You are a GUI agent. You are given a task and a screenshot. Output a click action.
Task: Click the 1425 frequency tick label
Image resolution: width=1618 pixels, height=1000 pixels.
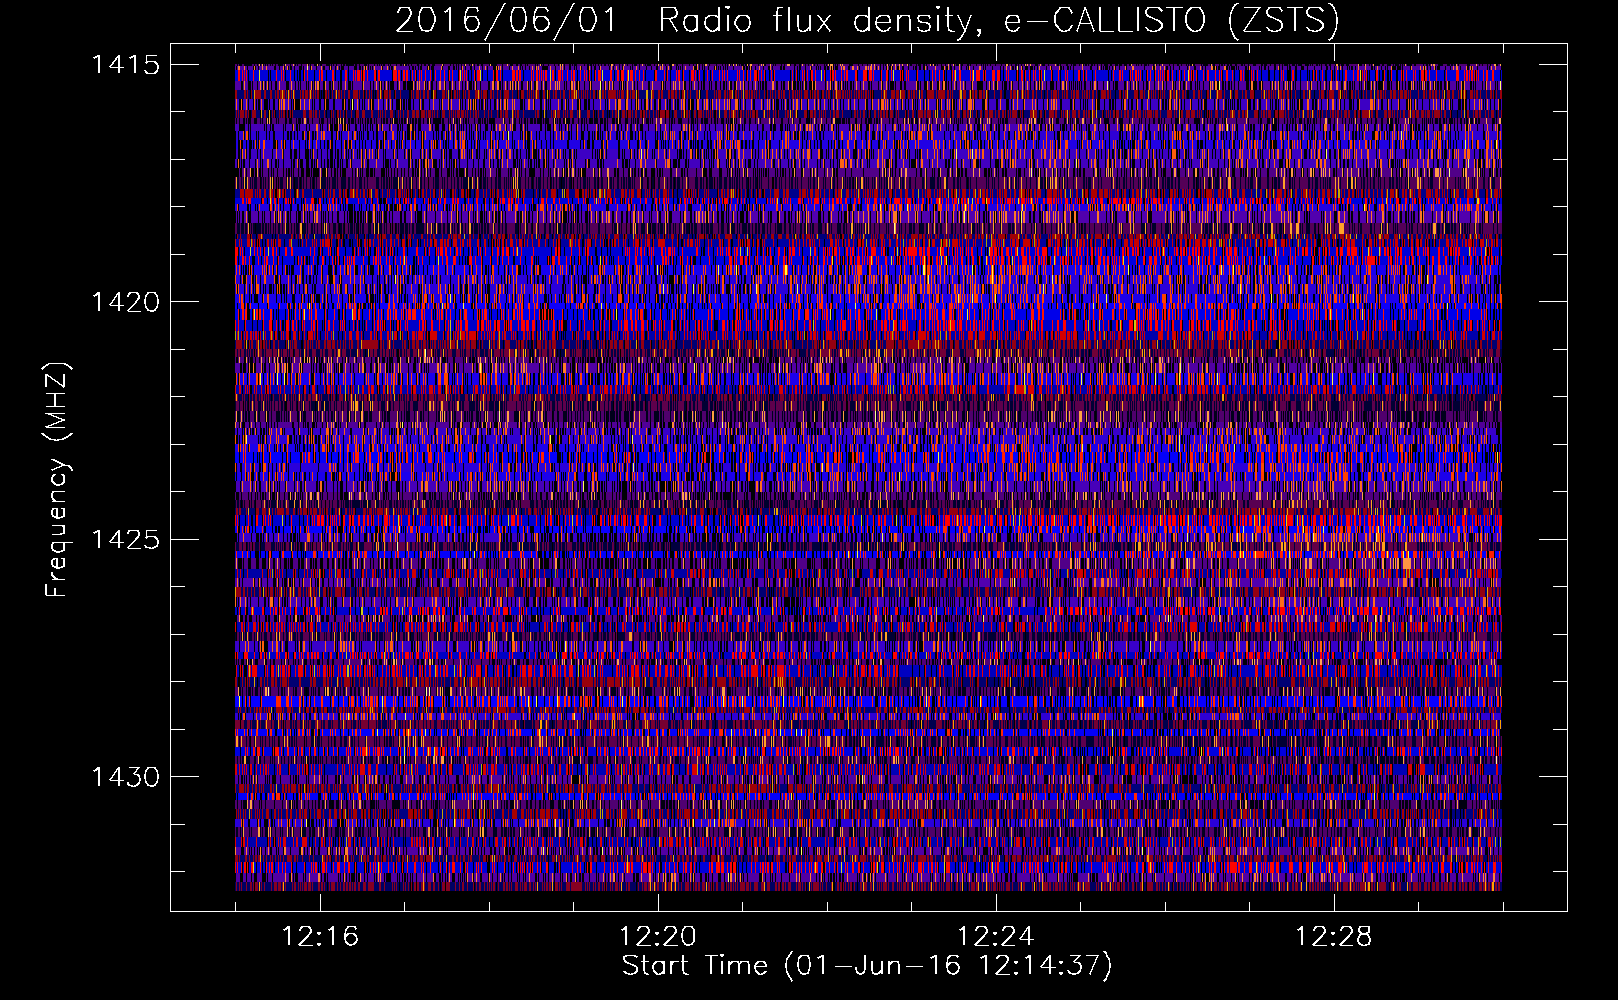pyautogui.click(x=125, y=540)
